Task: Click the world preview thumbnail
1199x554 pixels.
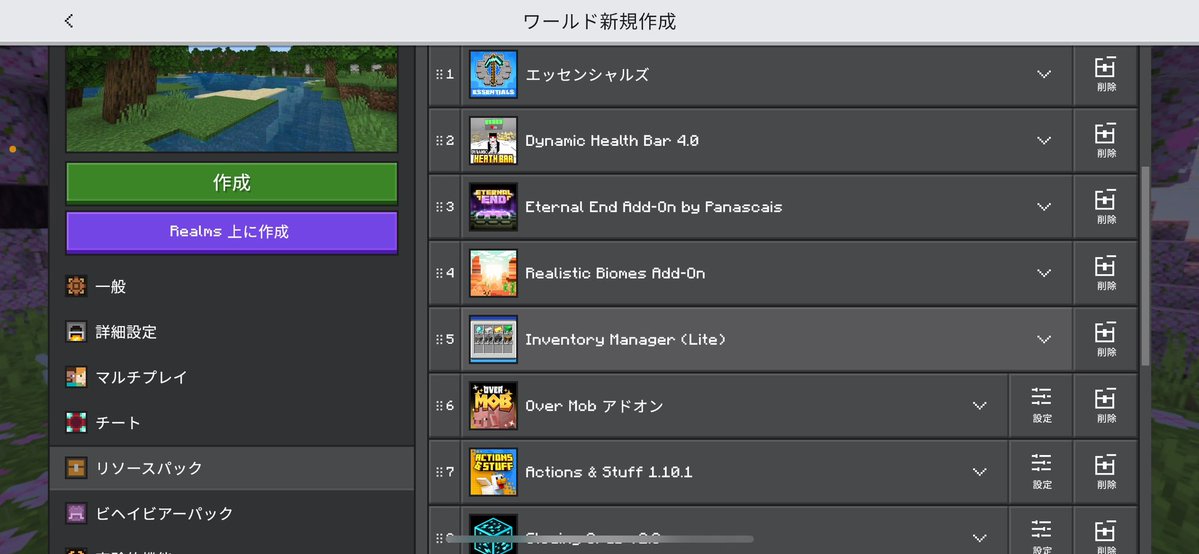Action: 232,99
